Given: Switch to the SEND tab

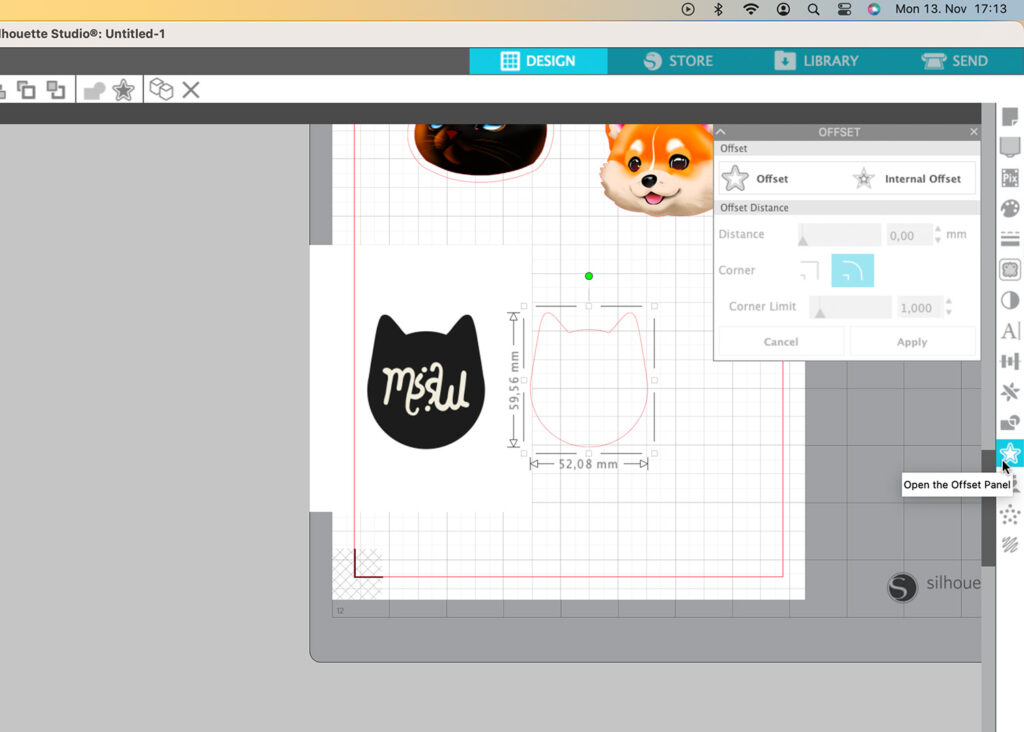Looking at the screenshot, I should (x=955, y=61).
